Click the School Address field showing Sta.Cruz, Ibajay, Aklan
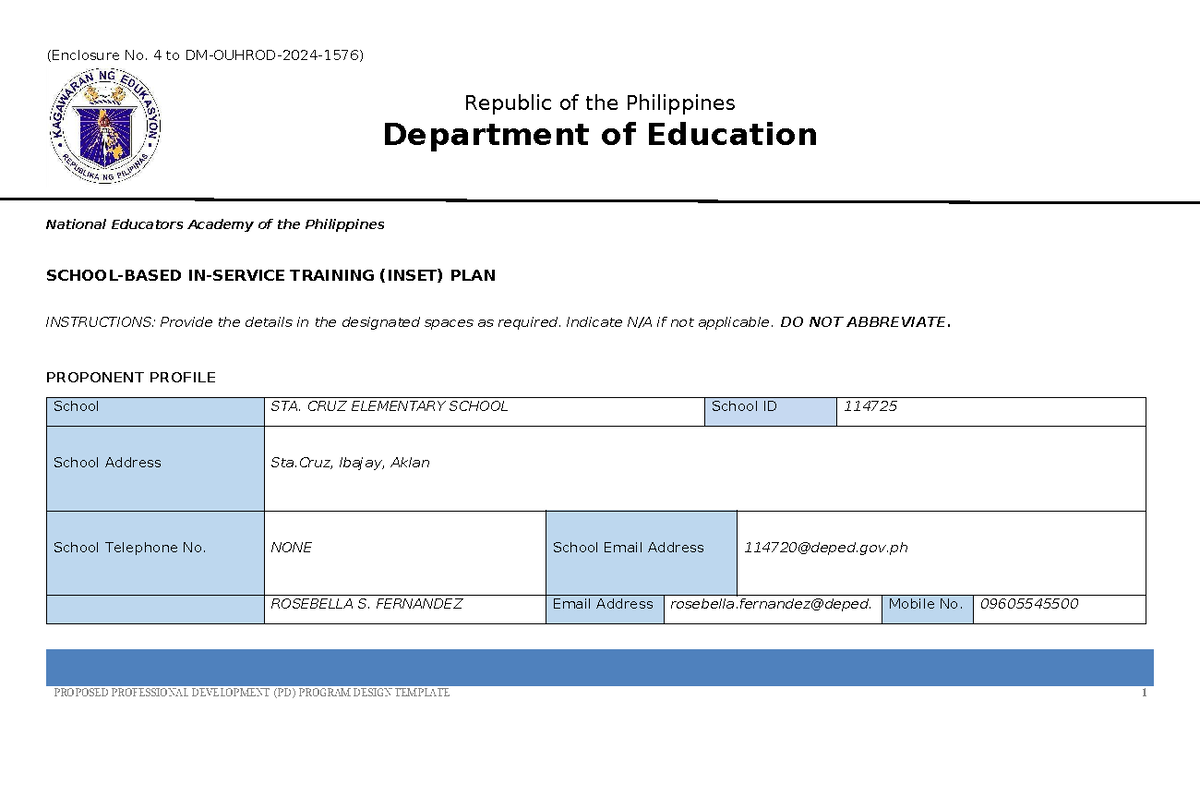The width and height of the screenshot is (1200, 785). tap(349, 463)
